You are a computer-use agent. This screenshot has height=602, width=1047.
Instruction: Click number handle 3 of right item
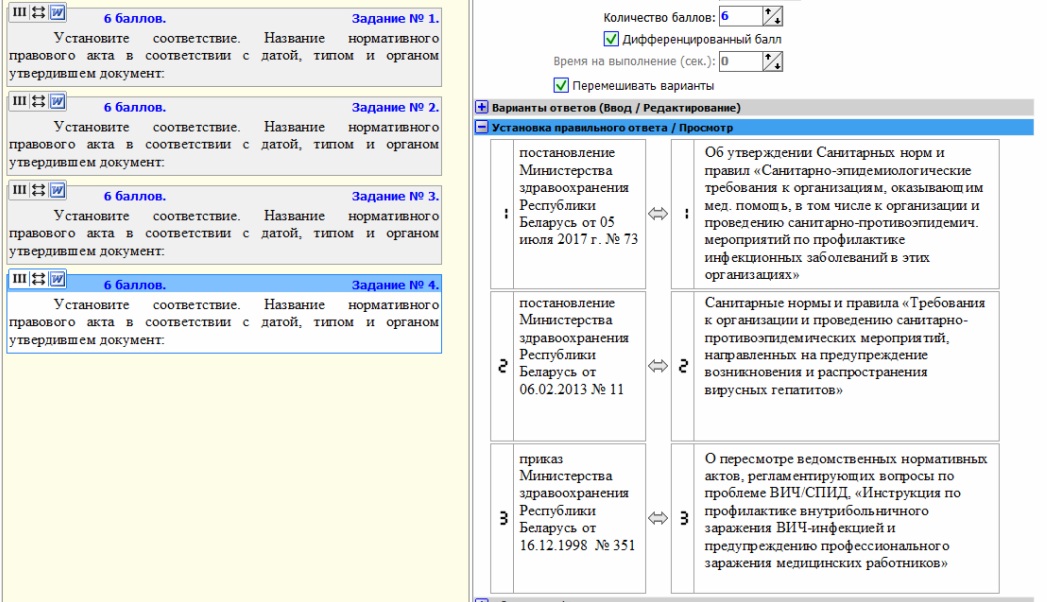pyautogui.click(x=683, y=518)
